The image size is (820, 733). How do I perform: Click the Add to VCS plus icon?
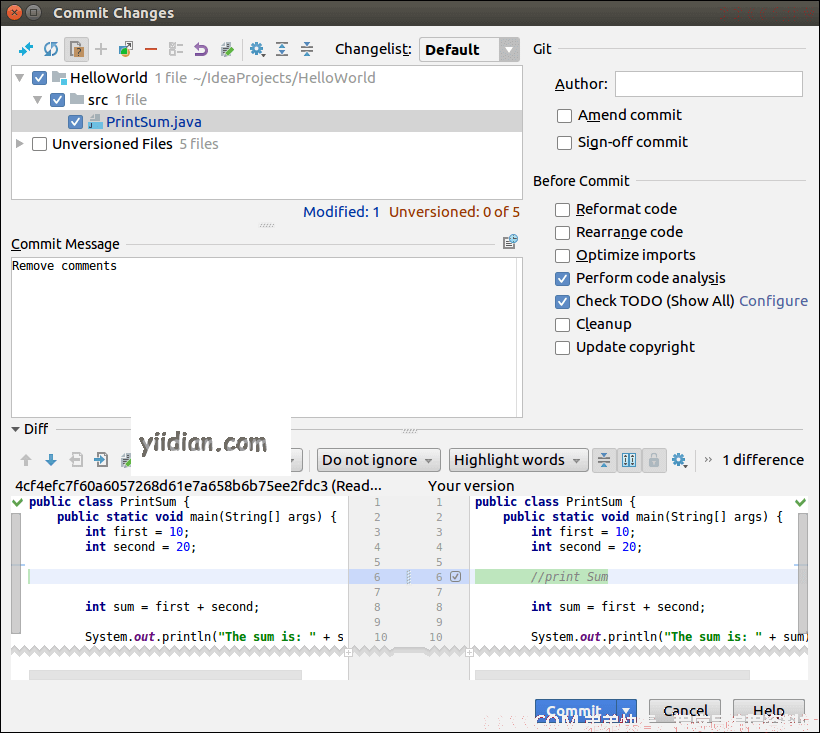(101, 50)
